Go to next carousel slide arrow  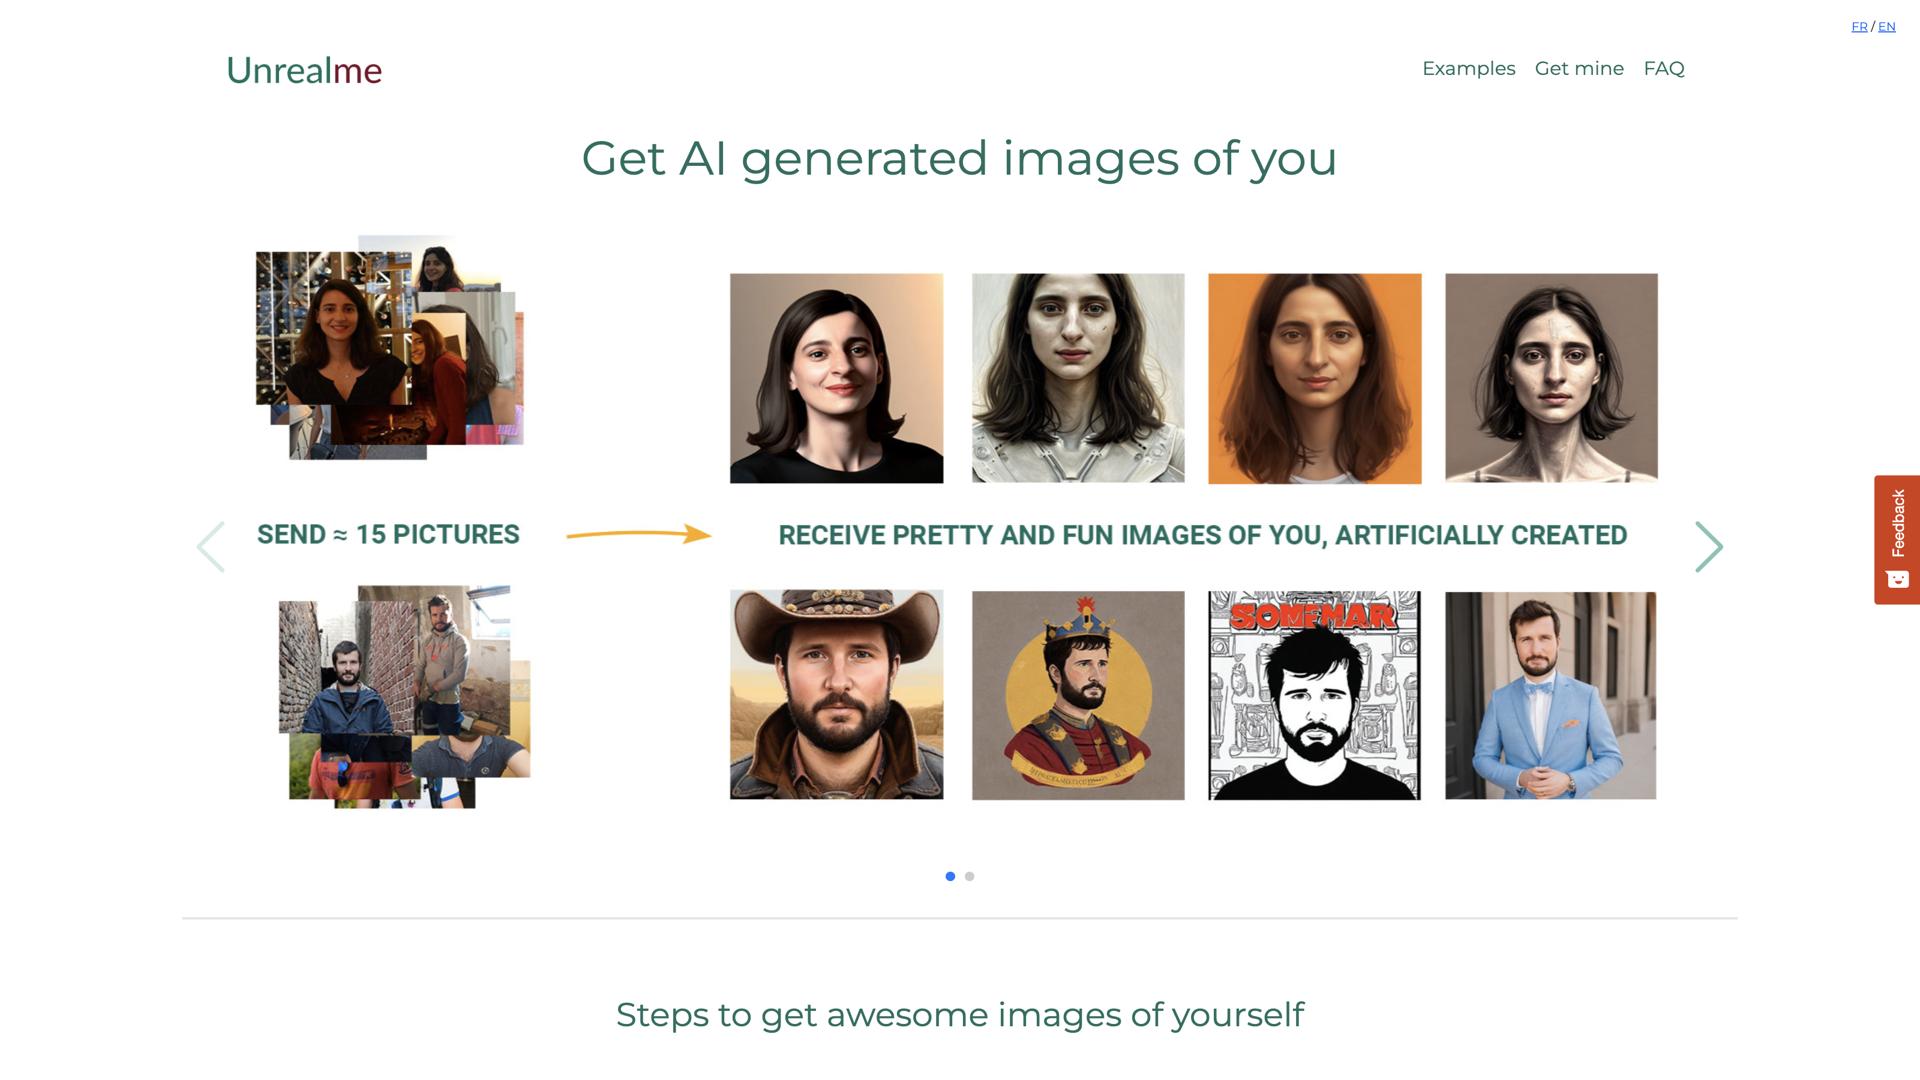[1708, 547]
